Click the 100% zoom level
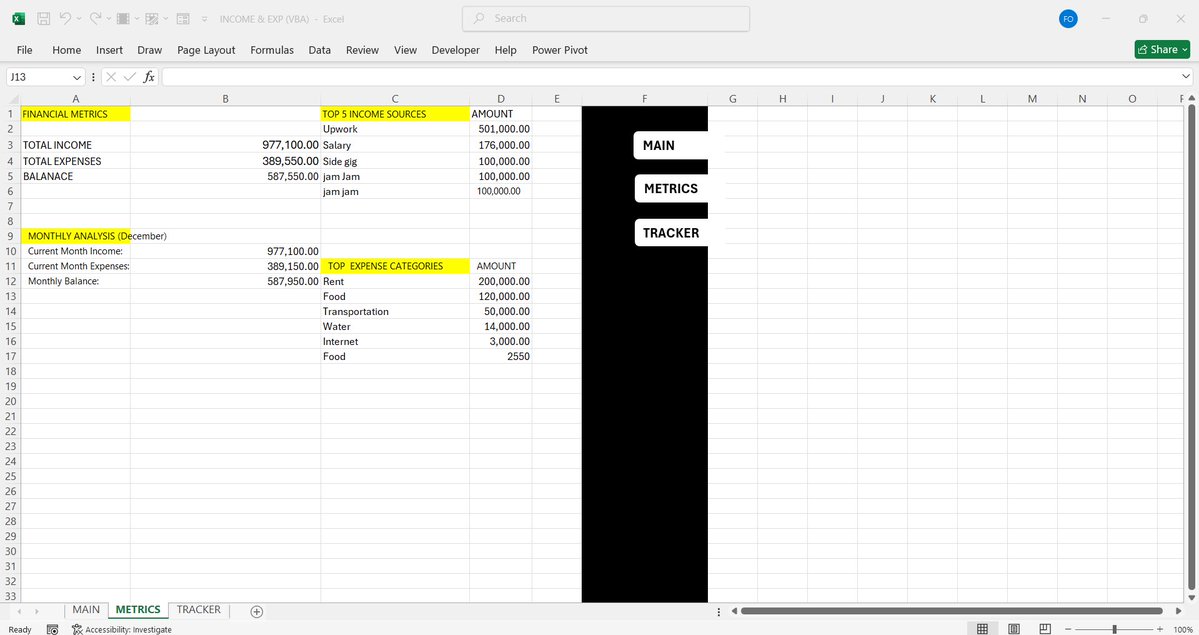 tap(1183, 630)
